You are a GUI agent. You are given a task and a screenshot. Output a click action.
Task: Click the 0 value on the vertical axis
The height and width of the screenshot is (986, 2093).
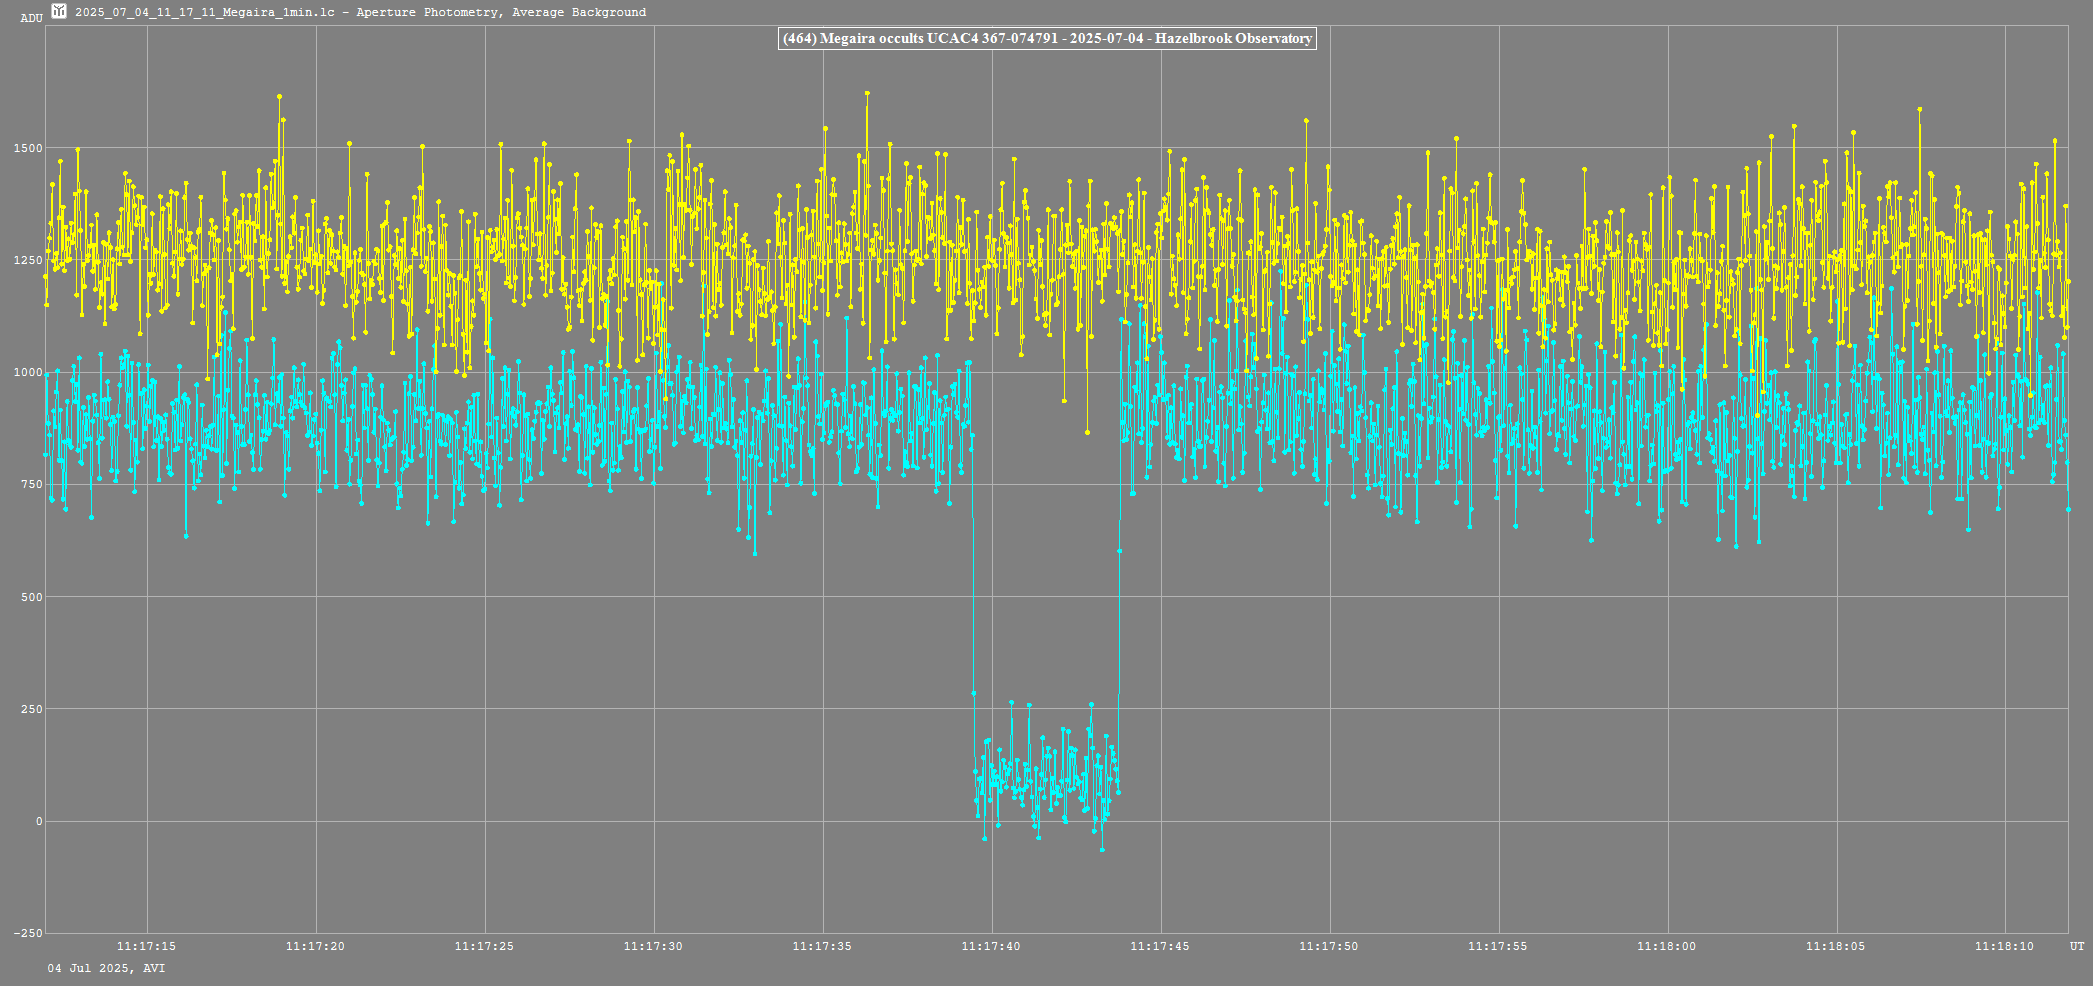click(x=39, y=821)
